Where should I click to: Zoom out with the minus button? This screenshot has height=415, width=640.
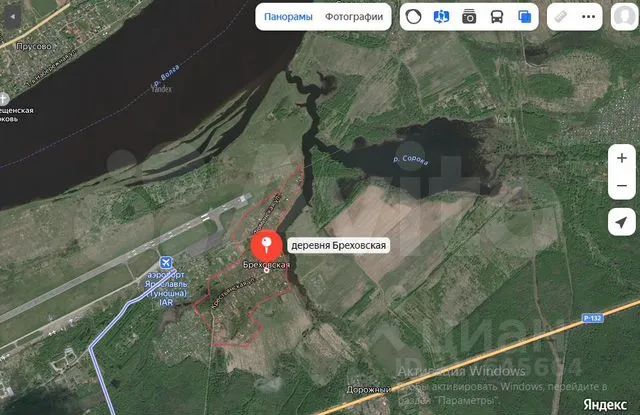622,186
